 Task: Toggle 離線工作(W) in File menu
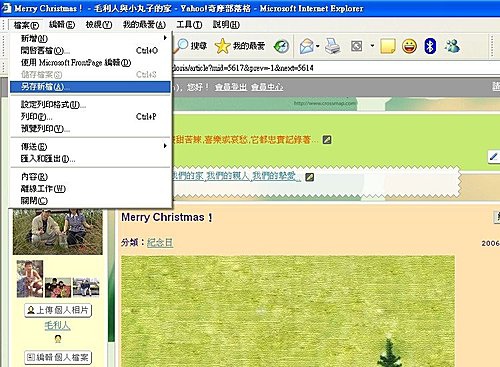pos(90,189)
